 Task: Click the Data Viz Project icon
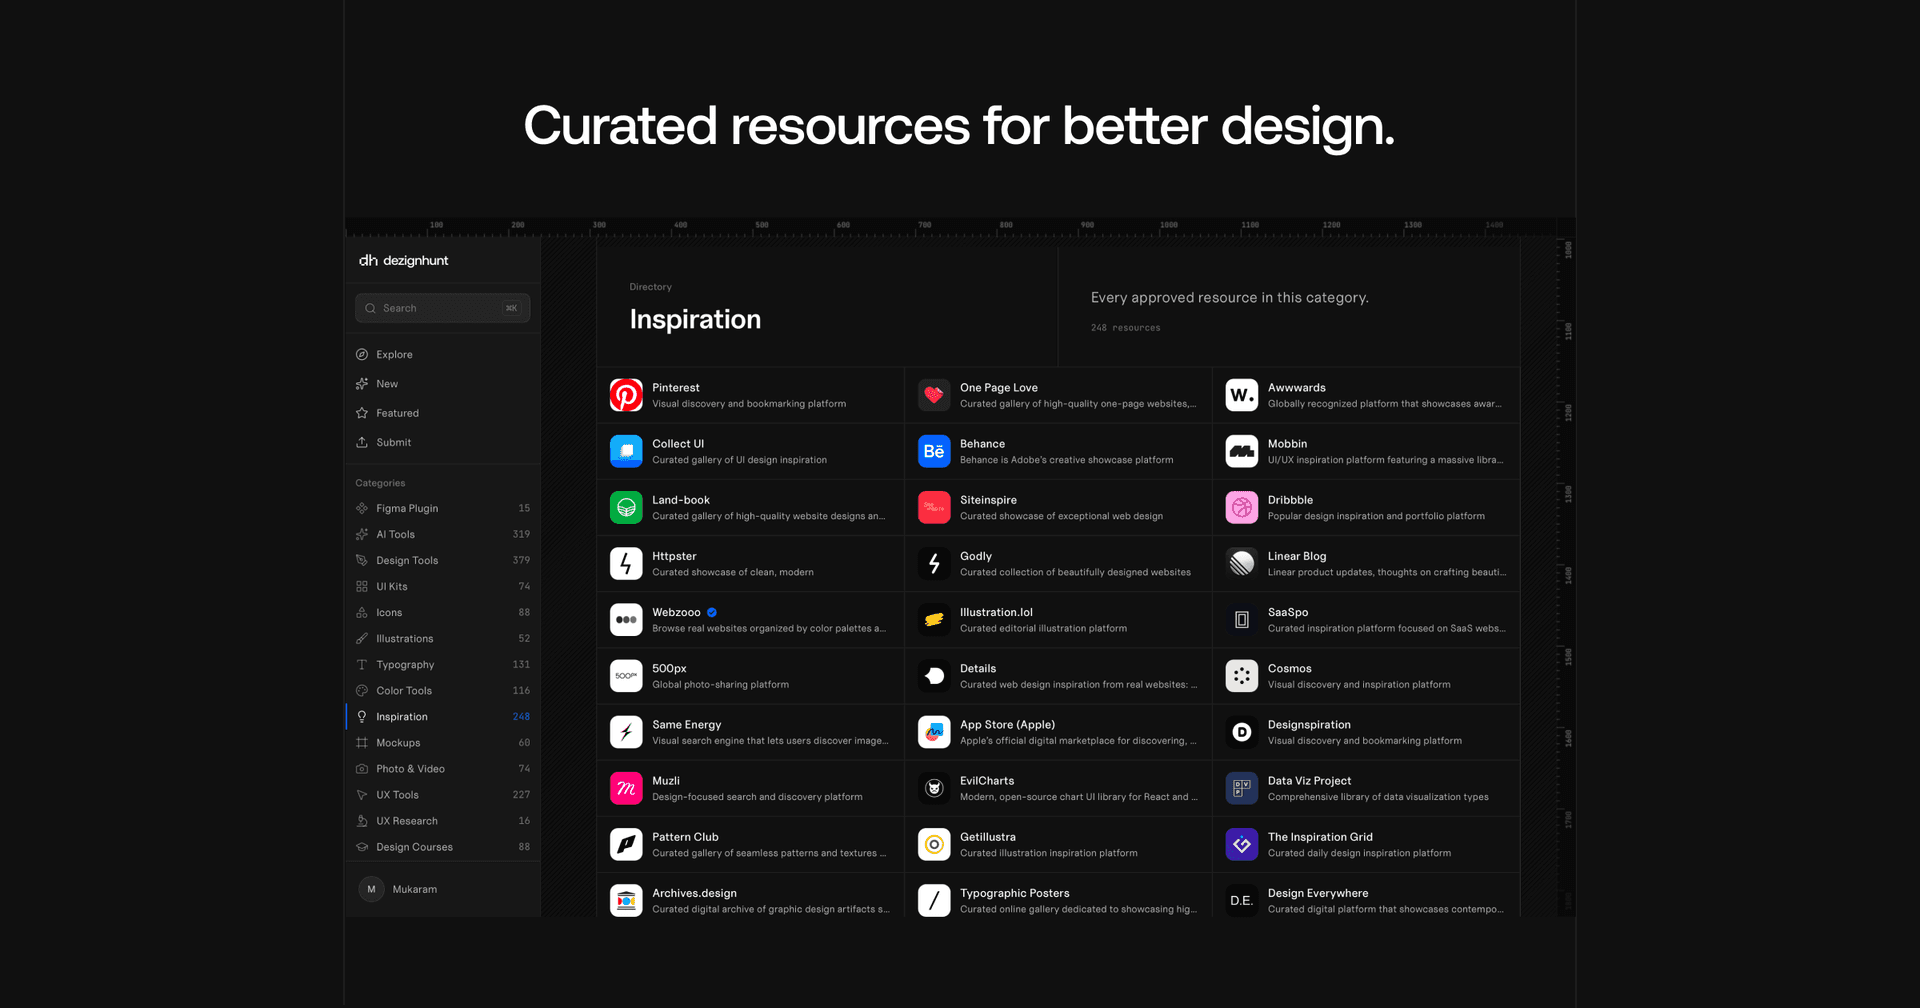pos(1242,788)
